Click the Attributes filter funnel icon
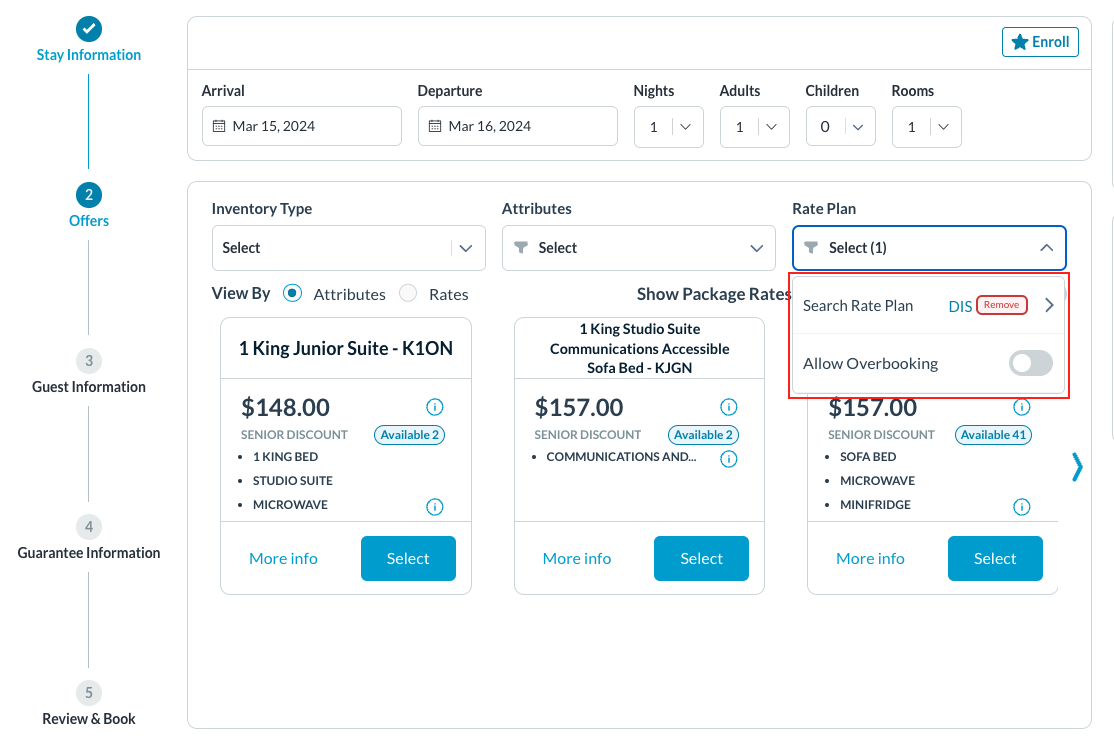The height and width of the screenshot is (738, 1114). [521, 248]
